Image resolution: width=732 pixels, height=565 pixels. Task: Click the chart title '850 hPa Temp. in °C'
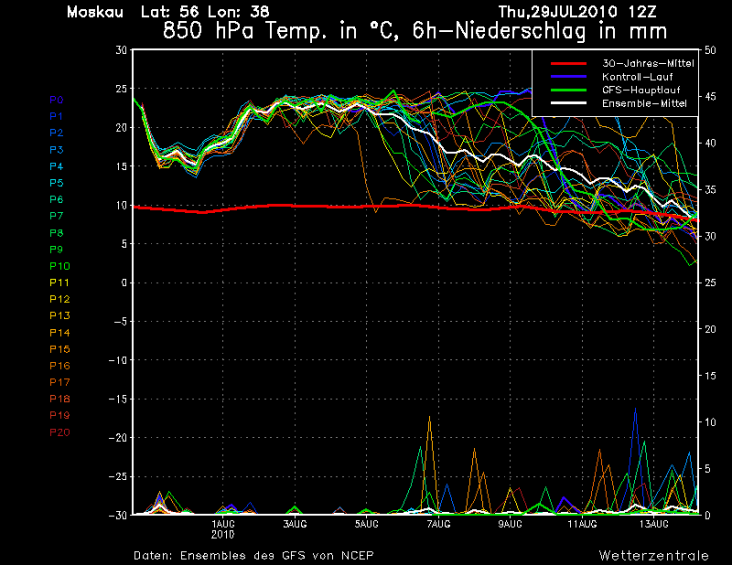click(280, 31)
